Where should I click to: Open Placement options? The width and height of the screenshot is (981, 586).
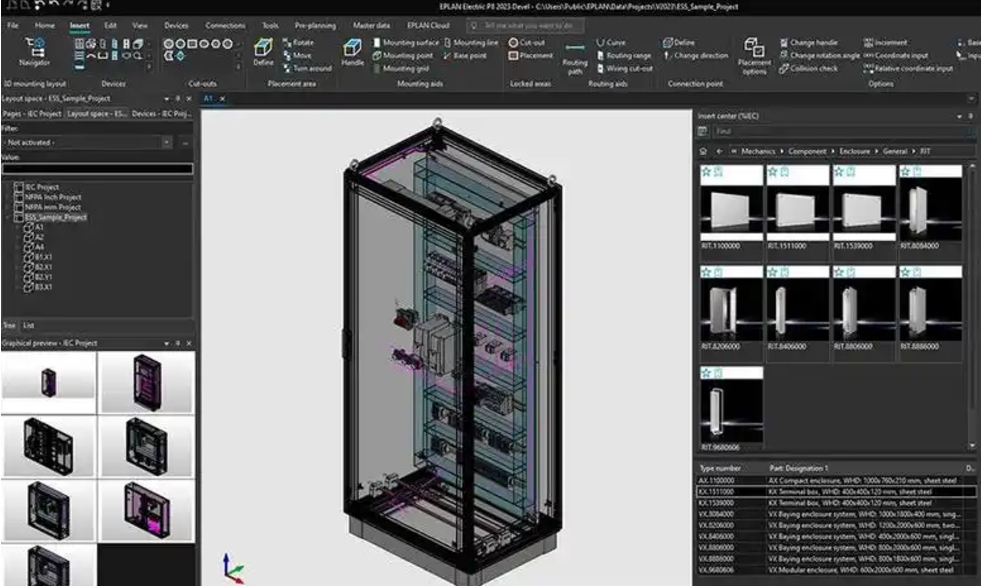tap(754, 56)
